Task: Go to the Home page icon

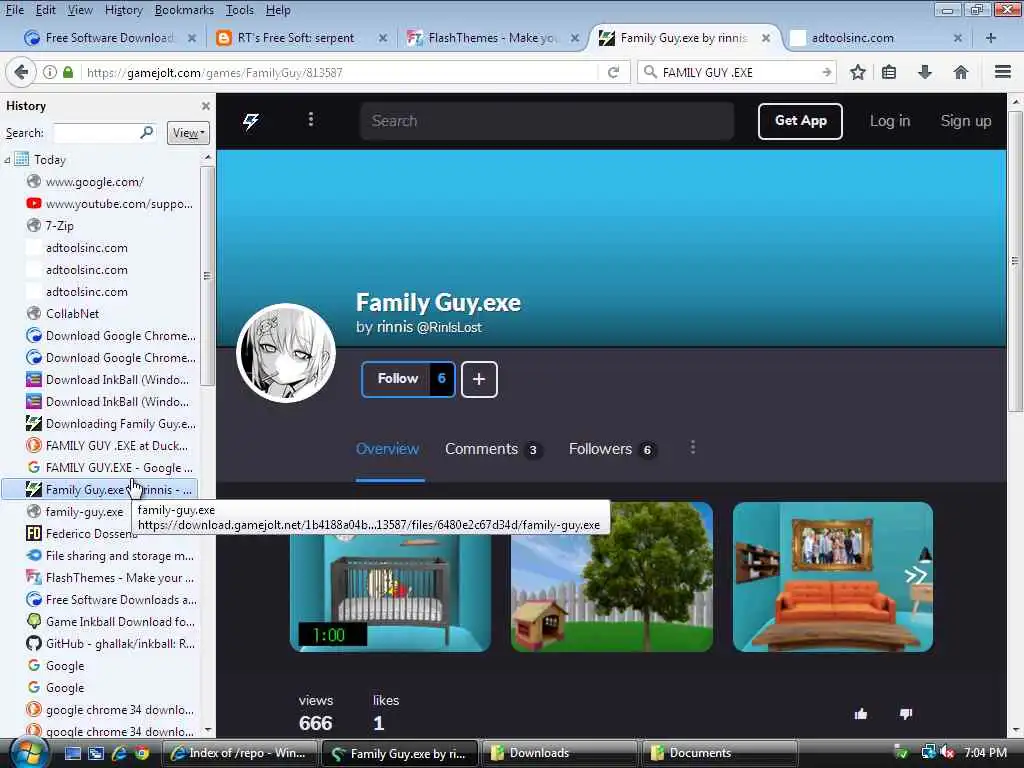Action: pos(961,72)
